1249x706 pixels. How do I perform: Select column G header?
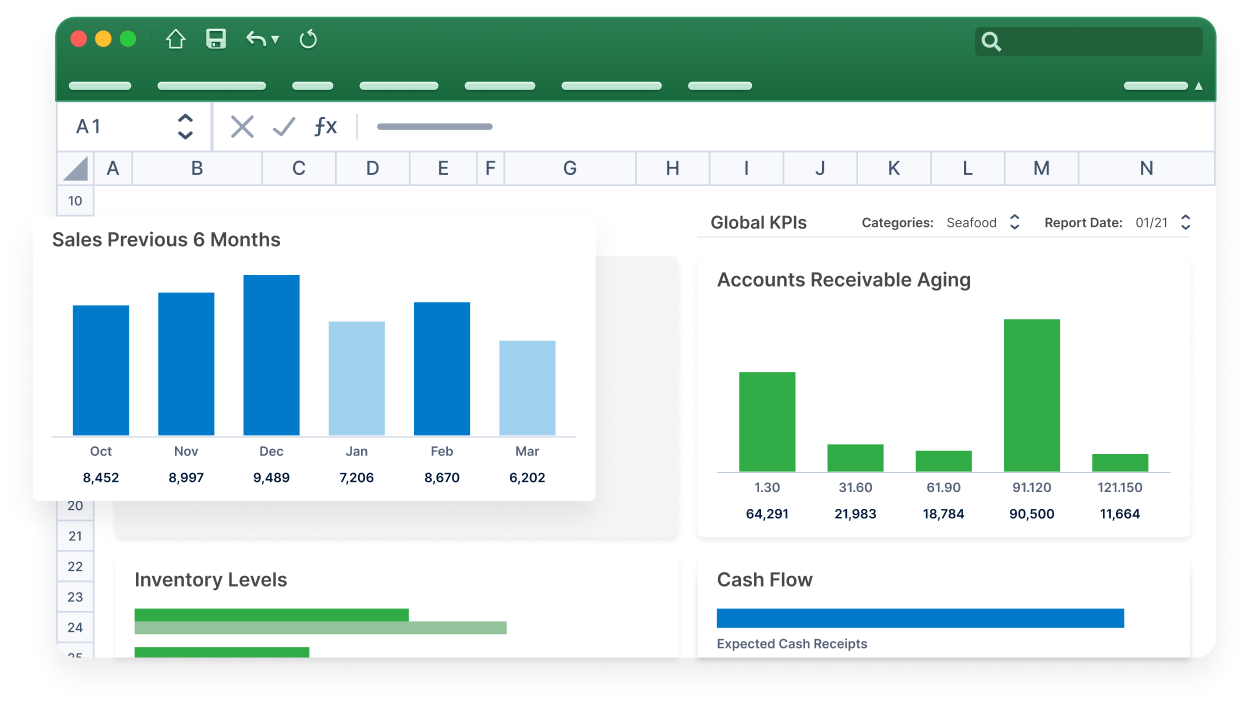coord(570,168)
